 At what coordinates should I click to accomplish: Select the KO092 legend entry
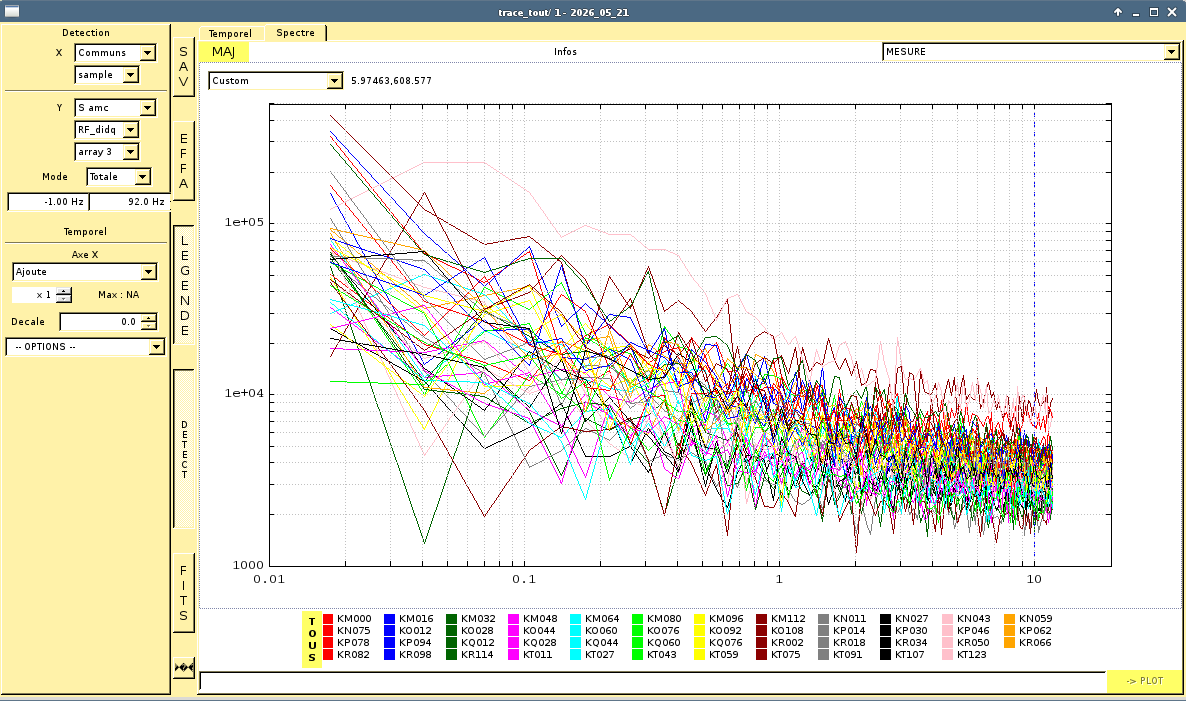pyautogui.click(x=725, y=631)
